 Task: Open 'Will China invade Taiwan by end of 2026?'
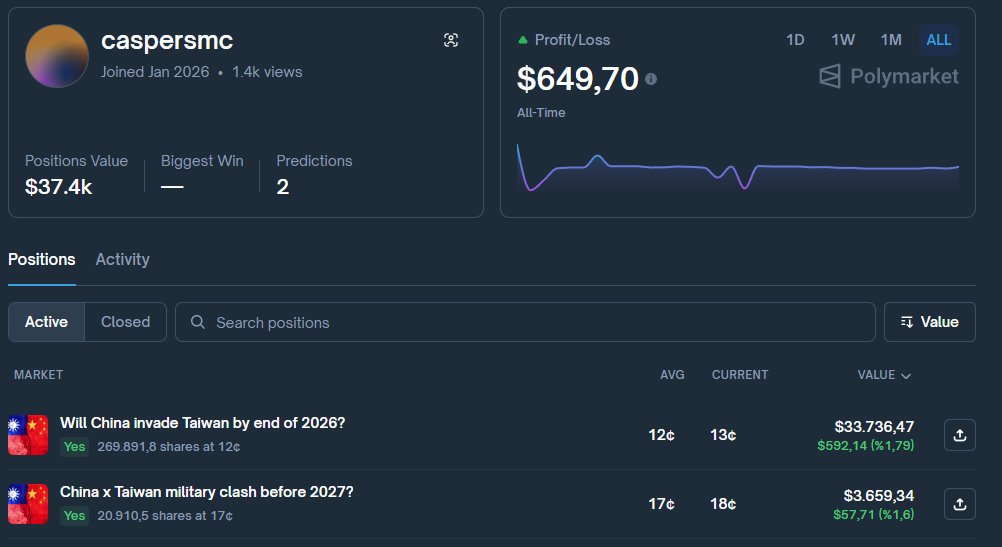tap(202, 423)
